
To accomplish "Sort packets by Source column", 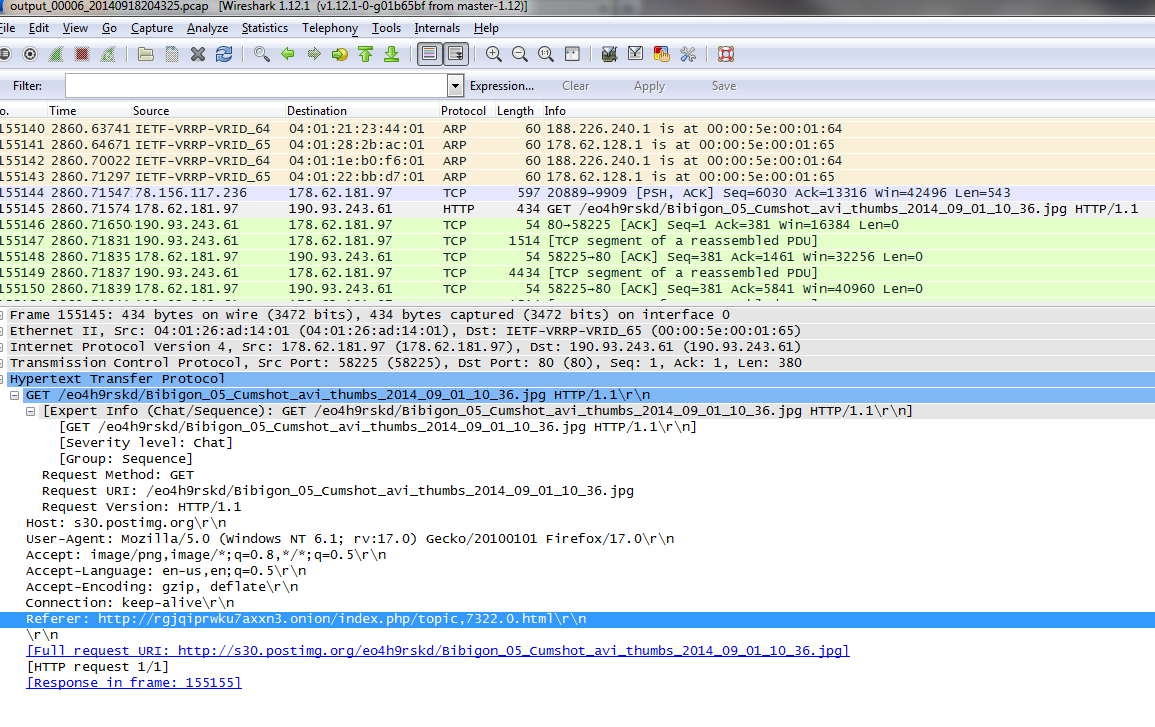I will tap(206, 111).
